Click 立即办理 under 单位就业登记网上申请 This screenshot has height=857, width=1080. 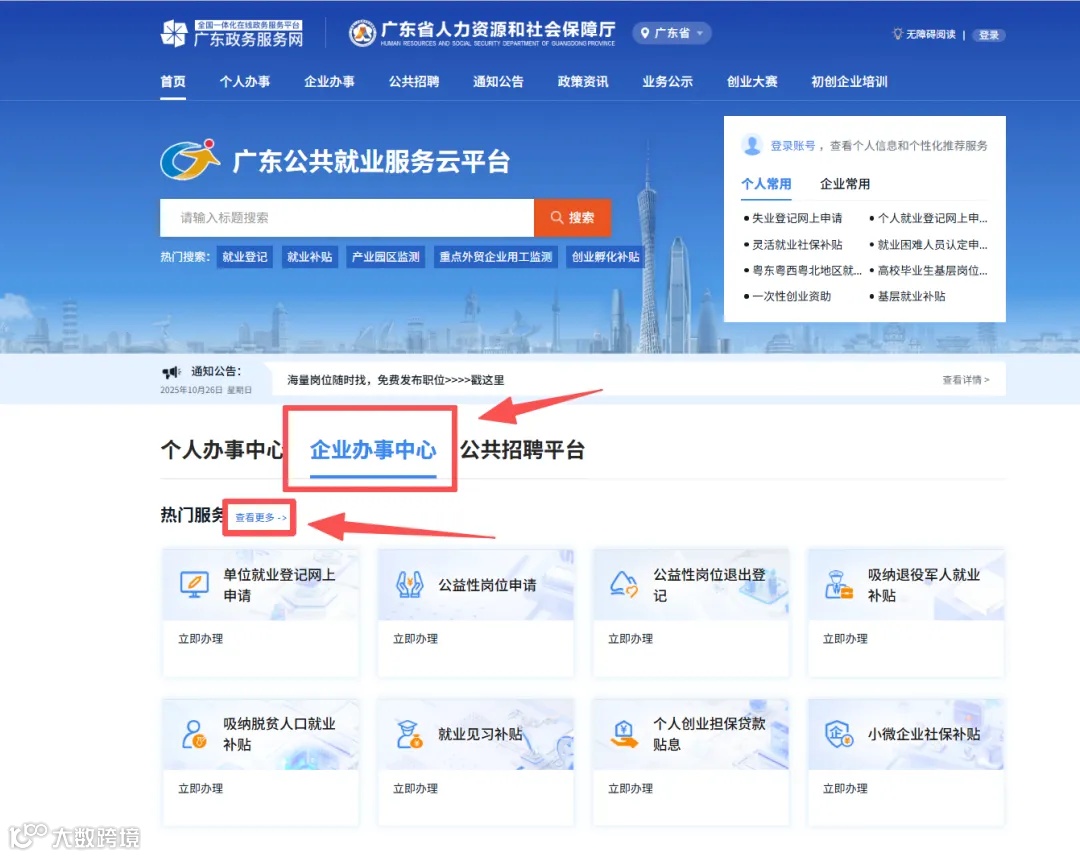click(200, 639)
